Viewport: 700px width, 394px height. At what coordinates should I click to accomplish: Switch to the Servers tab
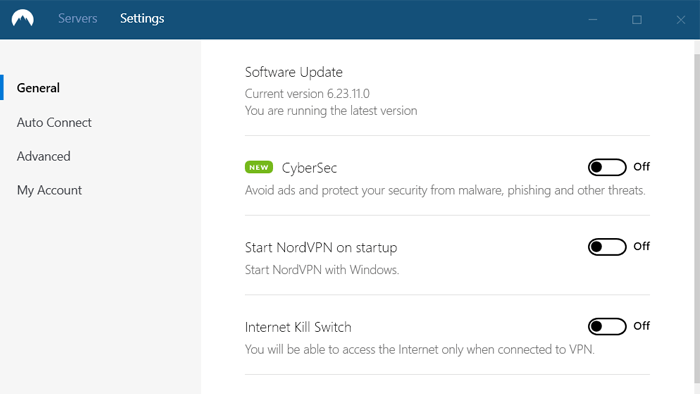click(78, 18)
